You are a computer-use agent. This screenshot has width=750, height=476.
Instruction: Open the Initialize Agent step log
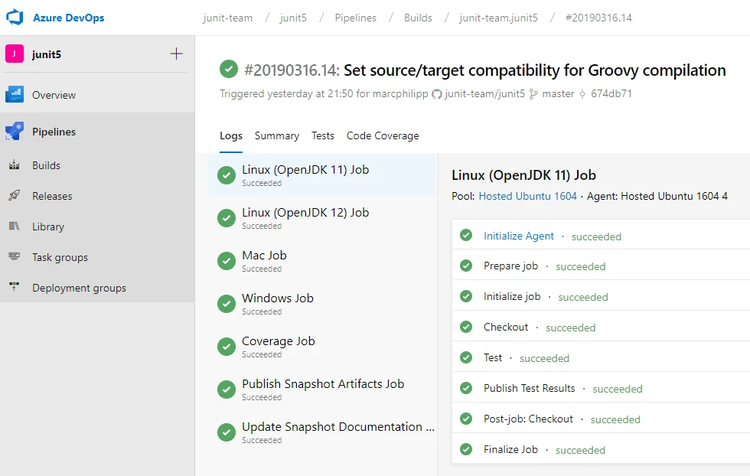518,236
